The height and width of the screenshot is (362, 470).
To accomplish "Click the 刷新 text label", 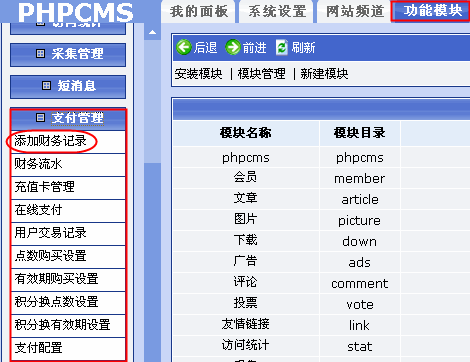I will point(303,47).
